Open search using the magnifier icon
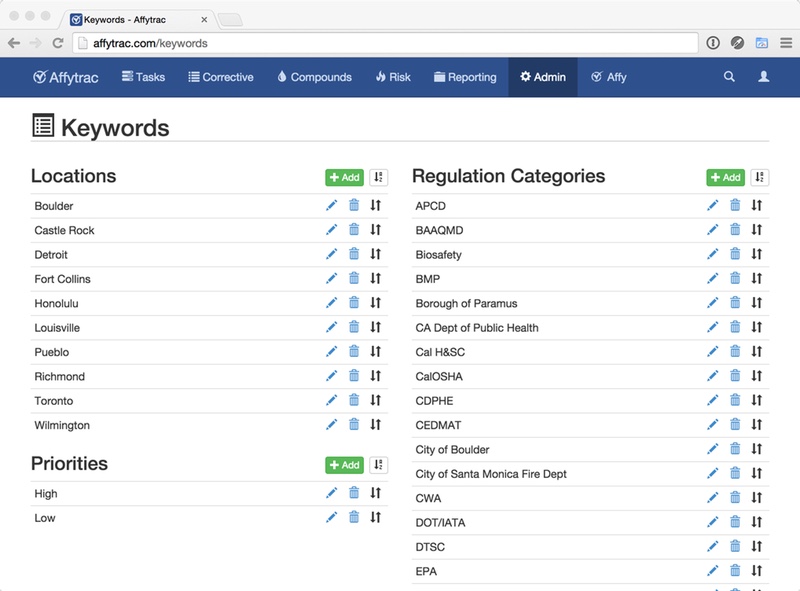This screenshot has width=800, height=591. [729, 77]
